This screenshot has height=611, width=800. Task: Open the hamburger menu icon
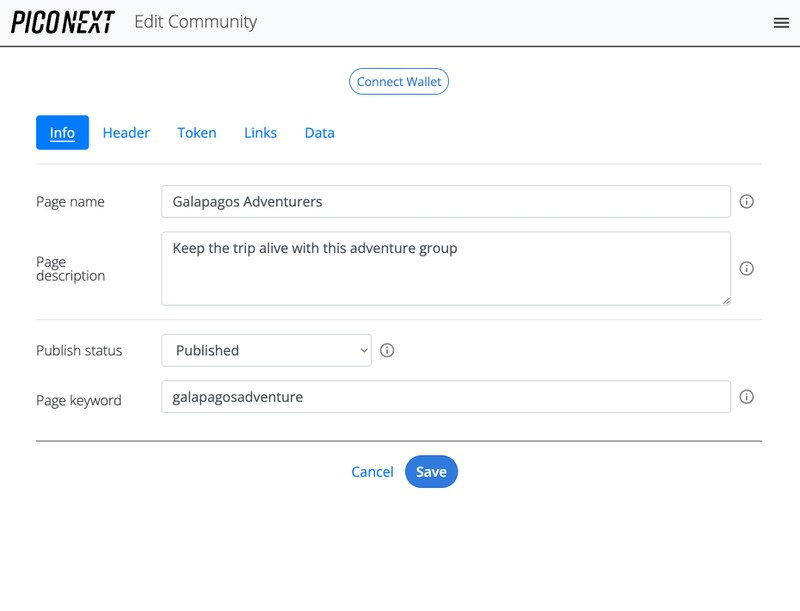tap(781, 22)
